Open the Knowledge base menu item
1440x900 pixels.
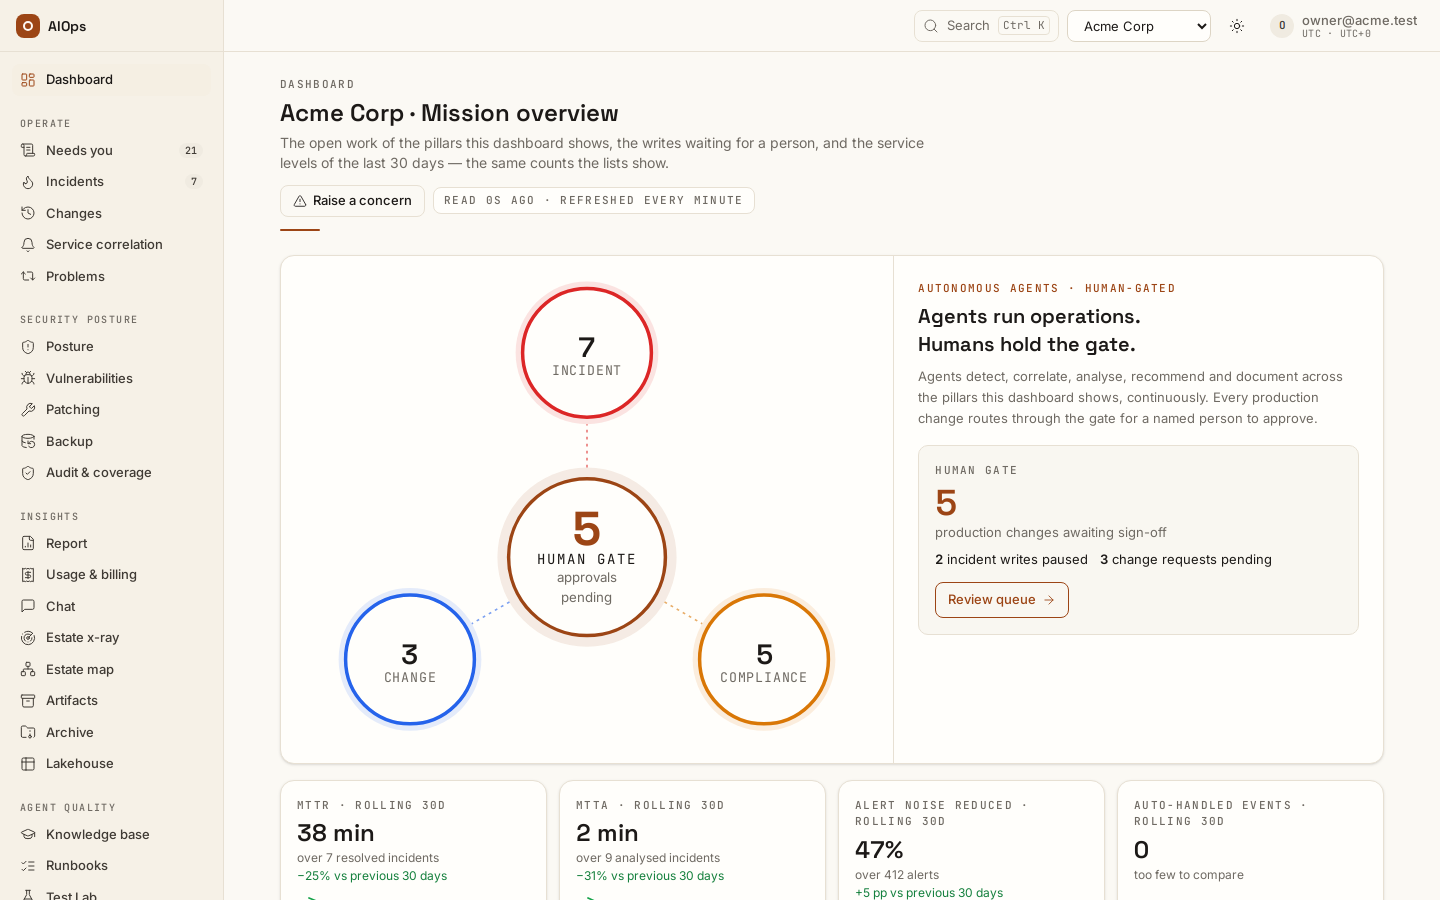[111, 835]
